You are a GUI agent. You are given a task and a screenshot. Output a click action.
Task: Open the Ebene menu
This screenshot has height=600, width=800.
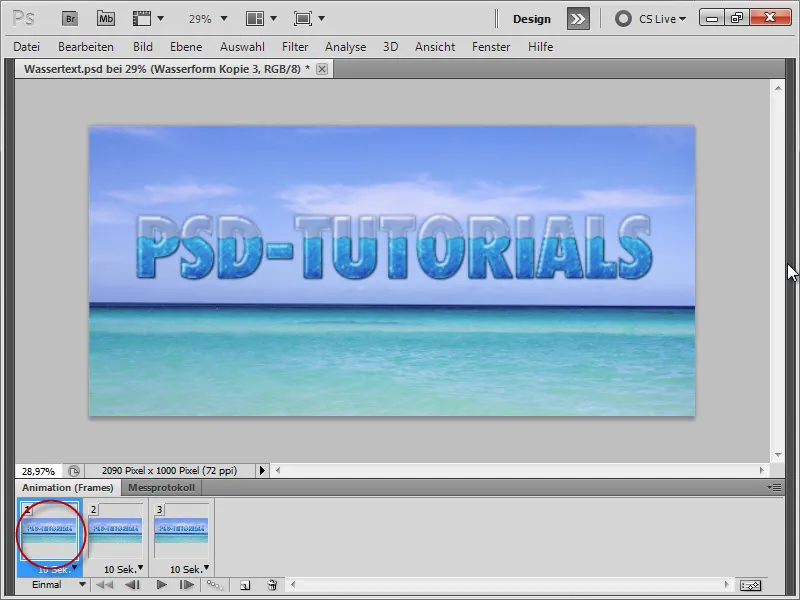(186, 47)
